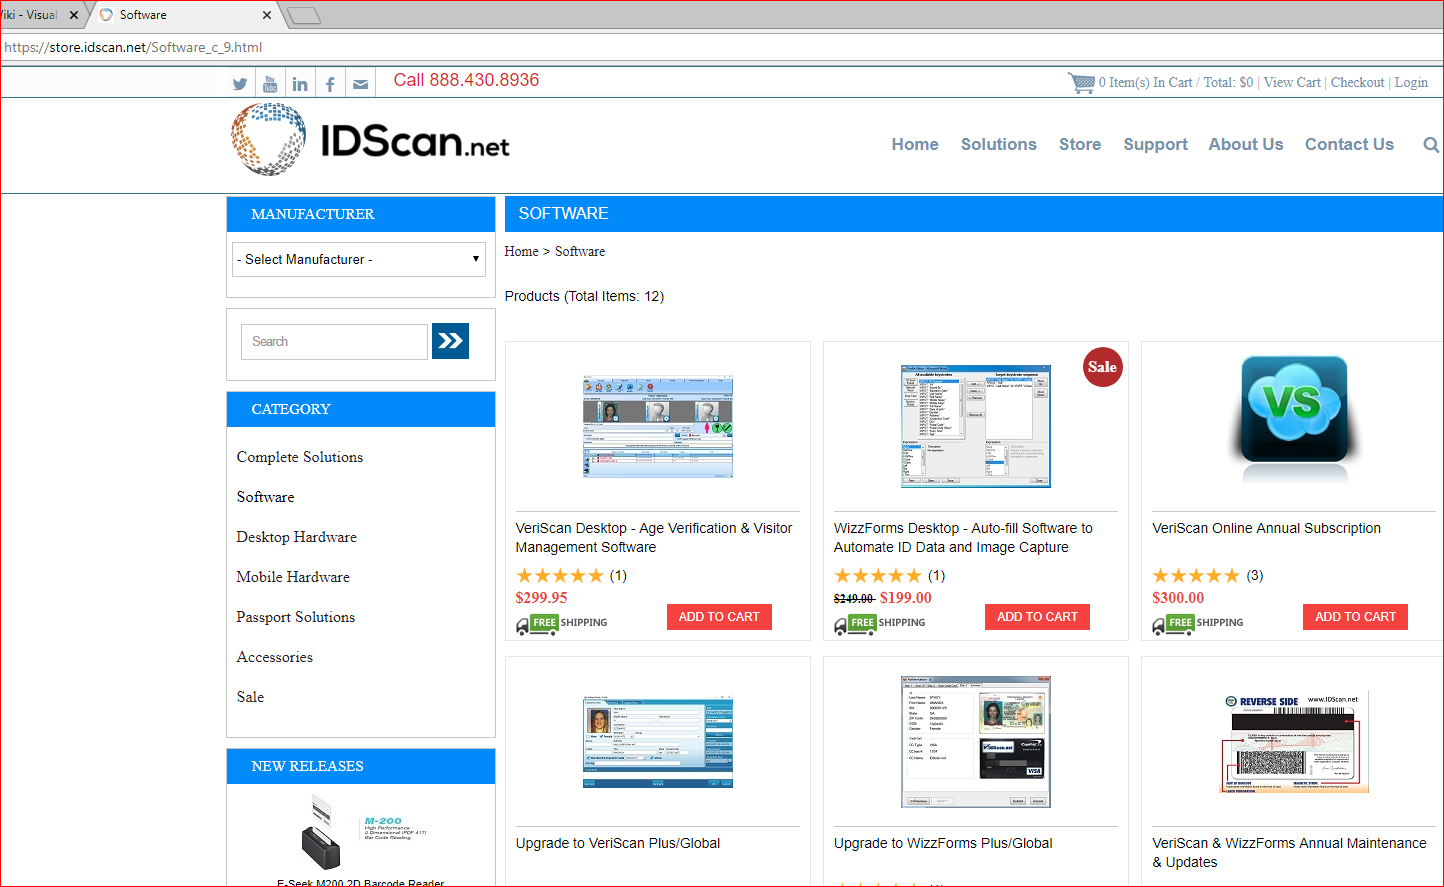Open the LinkedIn social icon
Image resolution: width=1444 pixels, height=887 pixels.
300,84
